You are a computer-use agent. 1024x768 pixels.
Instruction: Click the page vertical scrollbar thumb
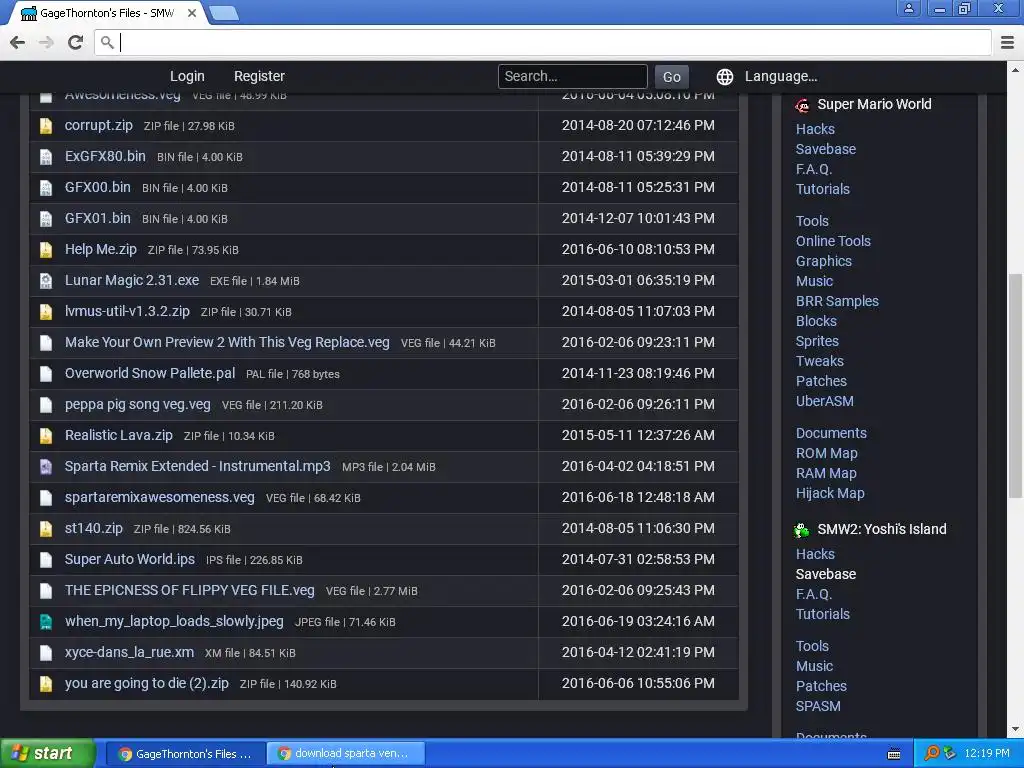coord(1015,385)
